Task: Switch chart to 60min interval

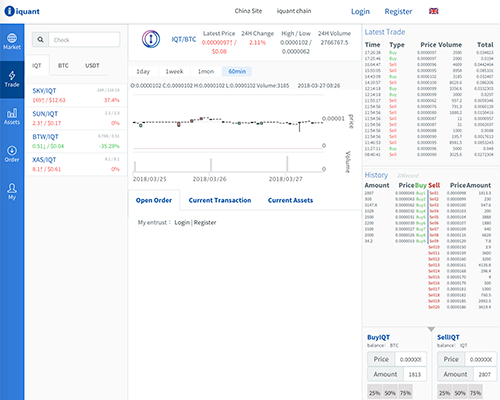Action: pyautogui.click(x=237, y=71)
